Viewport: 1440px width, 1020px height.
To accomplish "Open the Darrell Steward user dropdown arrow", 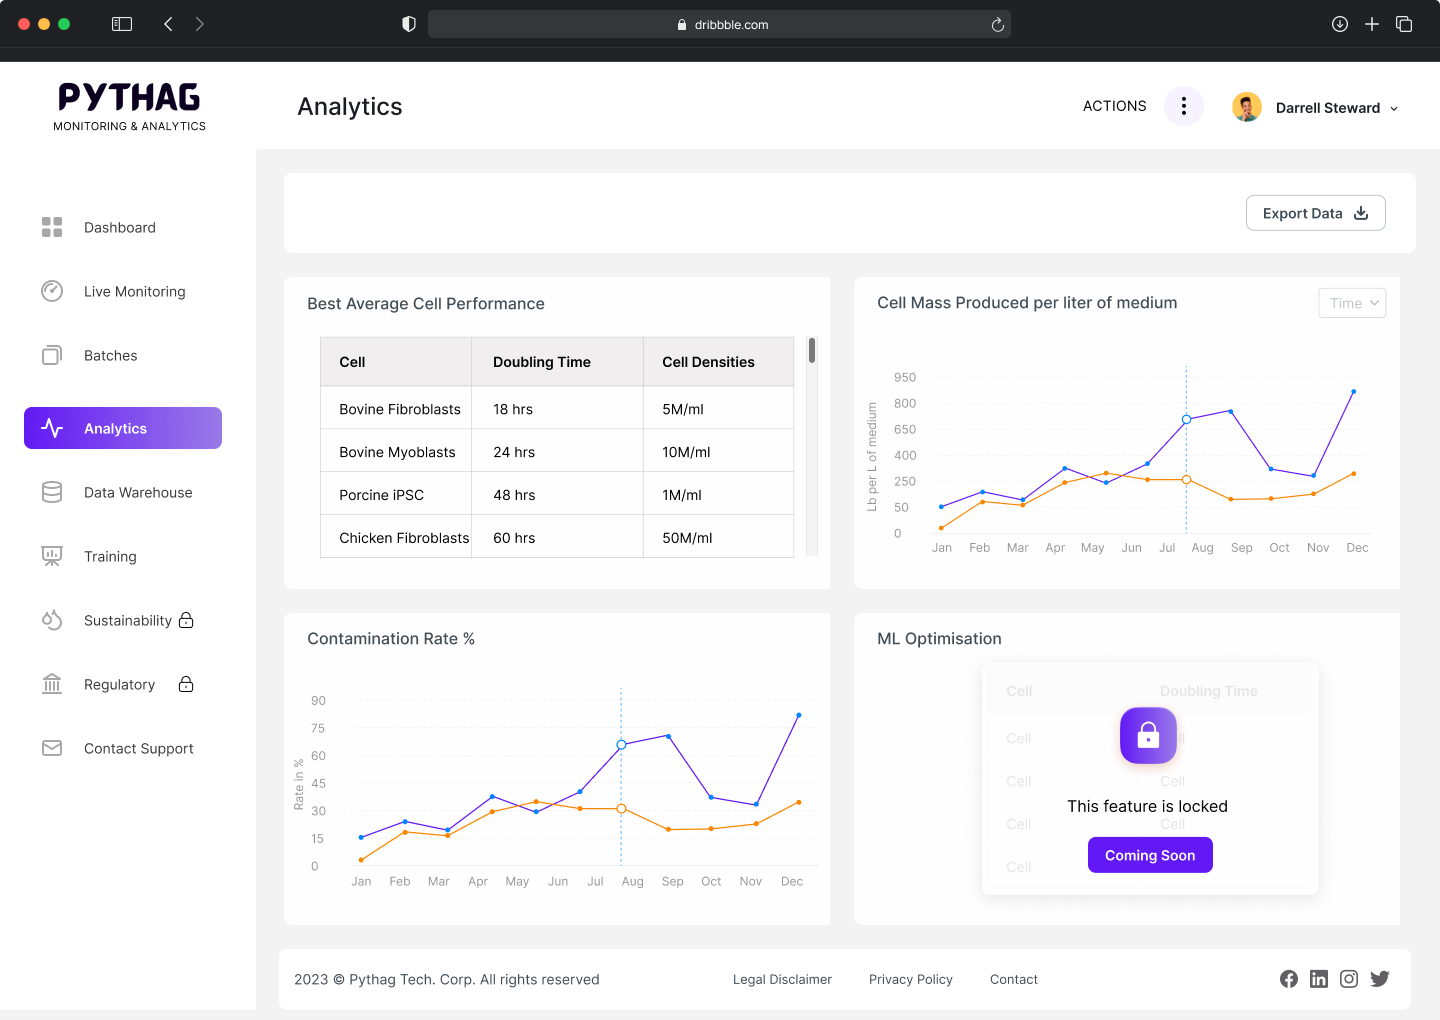I will (1394, 108).
